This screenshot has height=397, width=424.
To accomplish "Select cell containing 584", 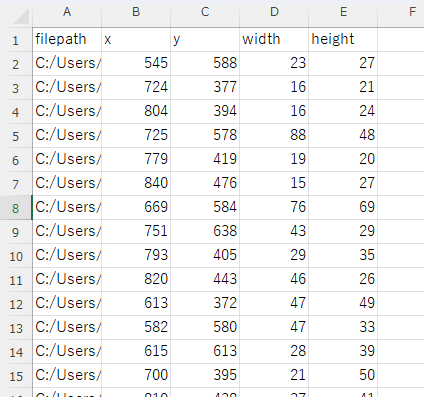I will click(205, 208).
